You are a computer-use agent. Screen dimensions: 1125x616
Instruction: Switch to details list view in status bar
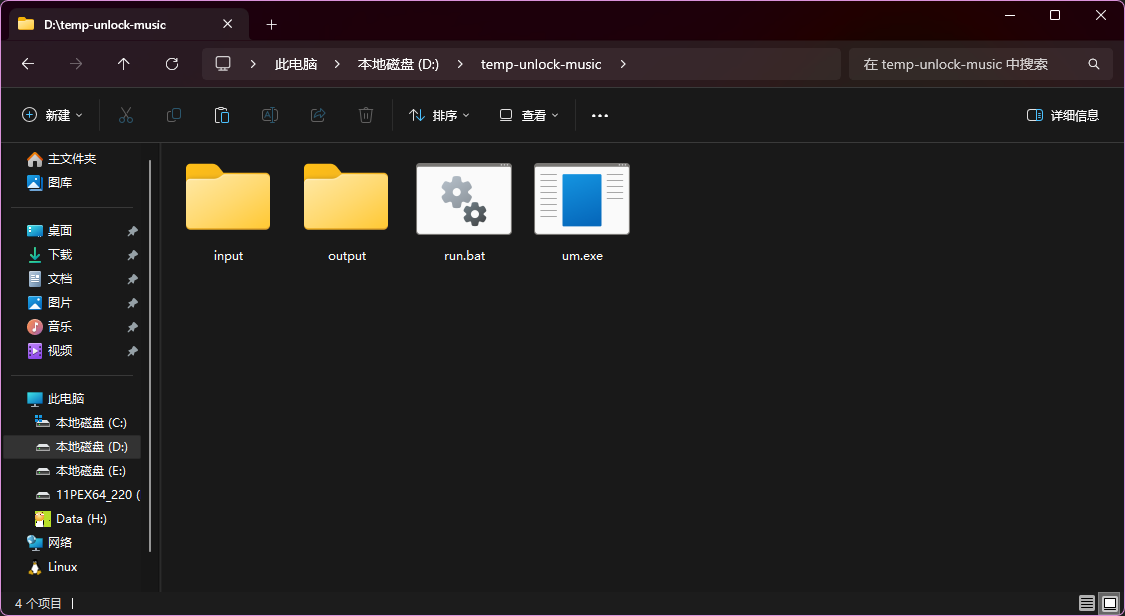(1087, 603)
